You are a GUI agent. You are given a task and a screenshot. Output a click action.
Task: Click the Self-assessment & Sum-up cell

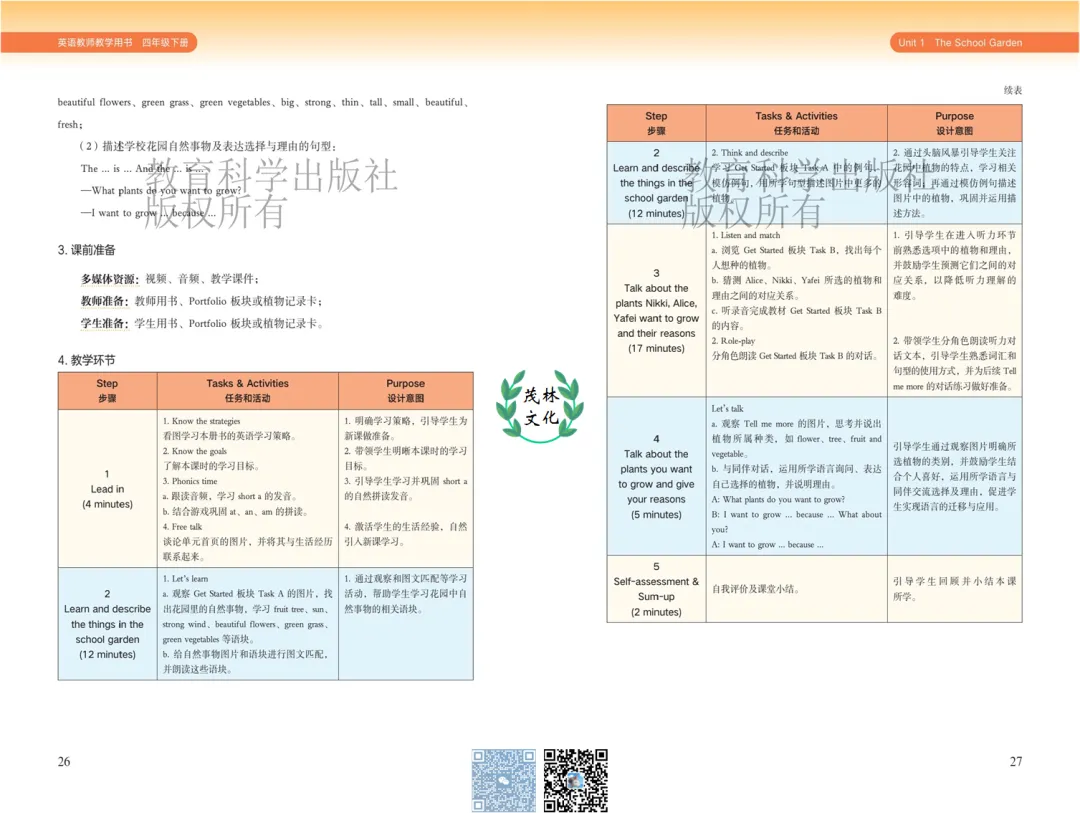click(x=656, y=589)
